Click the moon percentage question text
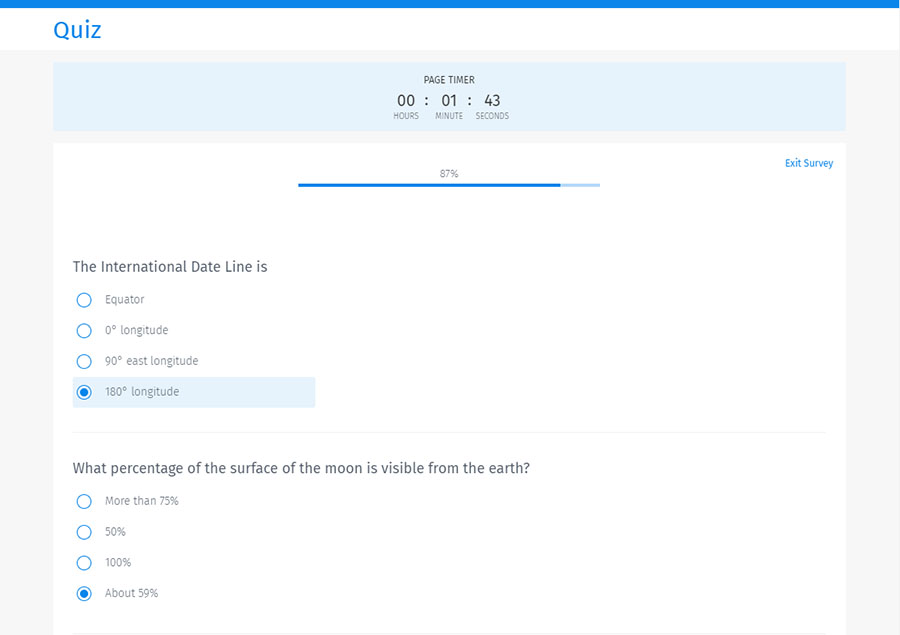 [301, 468]
